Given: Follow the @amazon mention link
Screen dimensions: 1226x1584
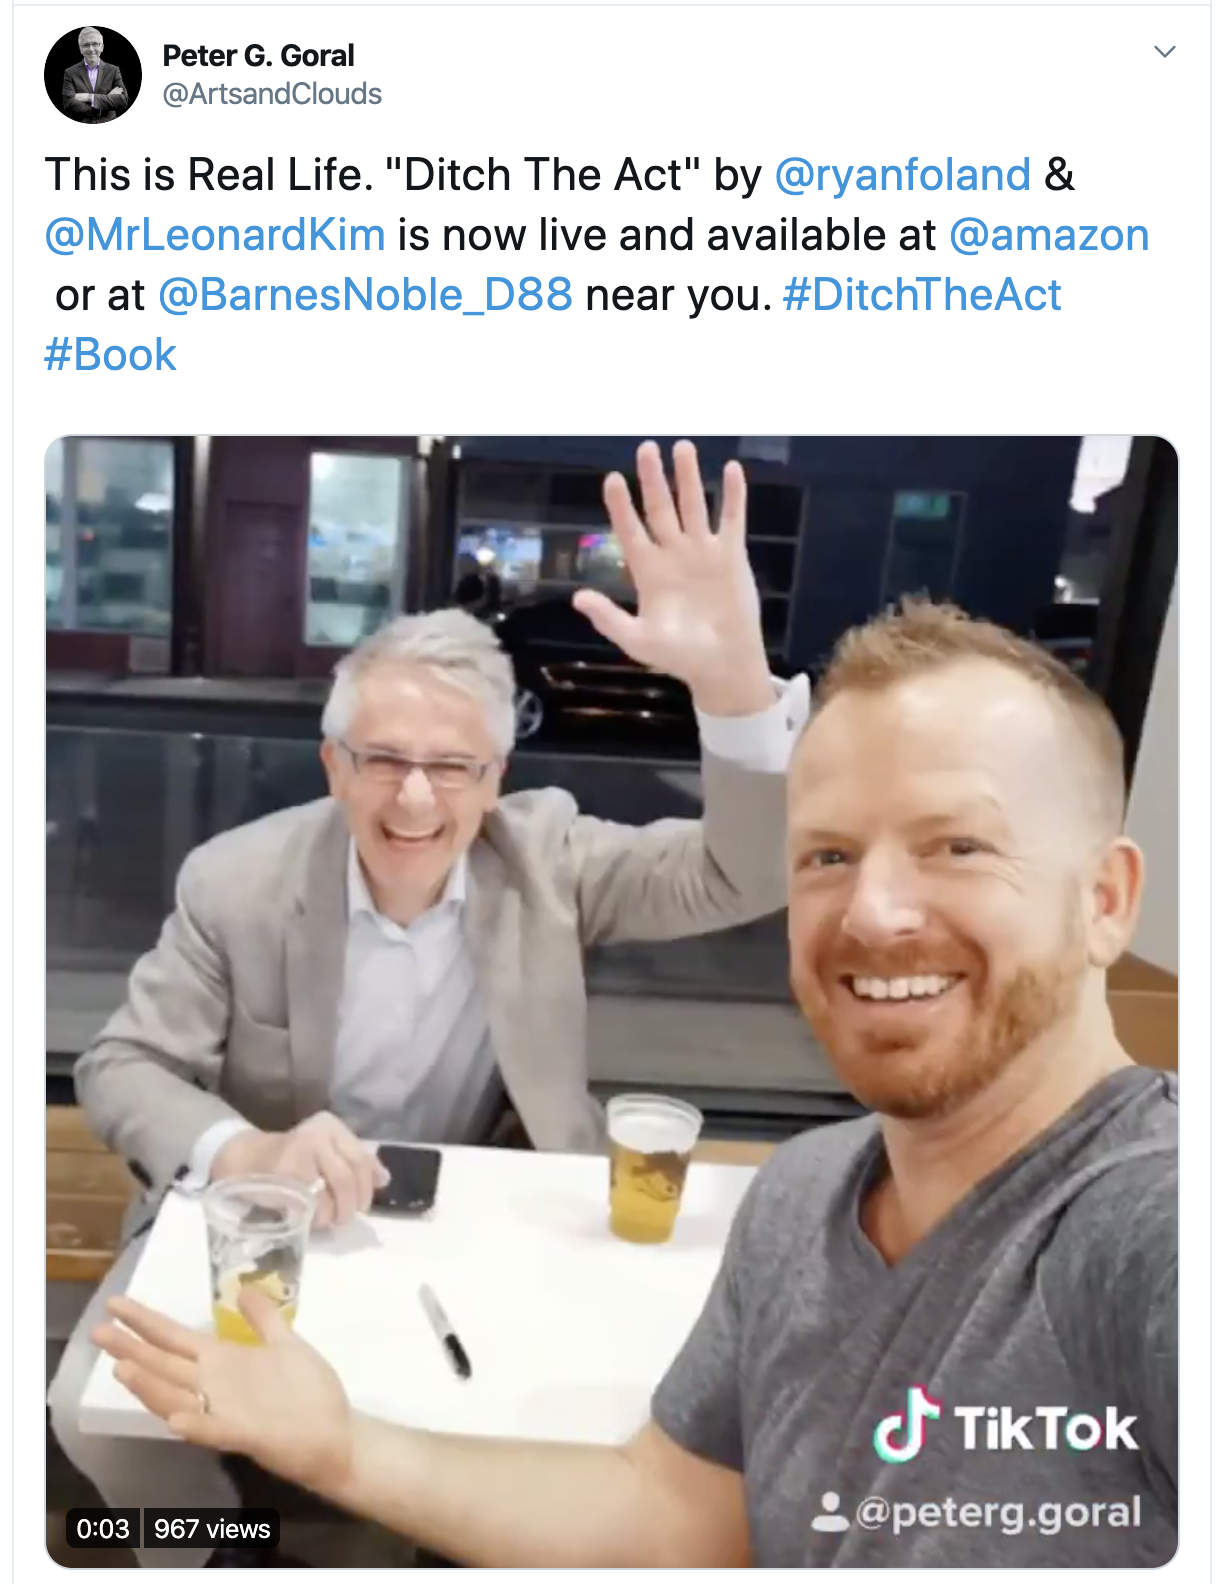Looking at the screenshot, I should pos(1049,235).
